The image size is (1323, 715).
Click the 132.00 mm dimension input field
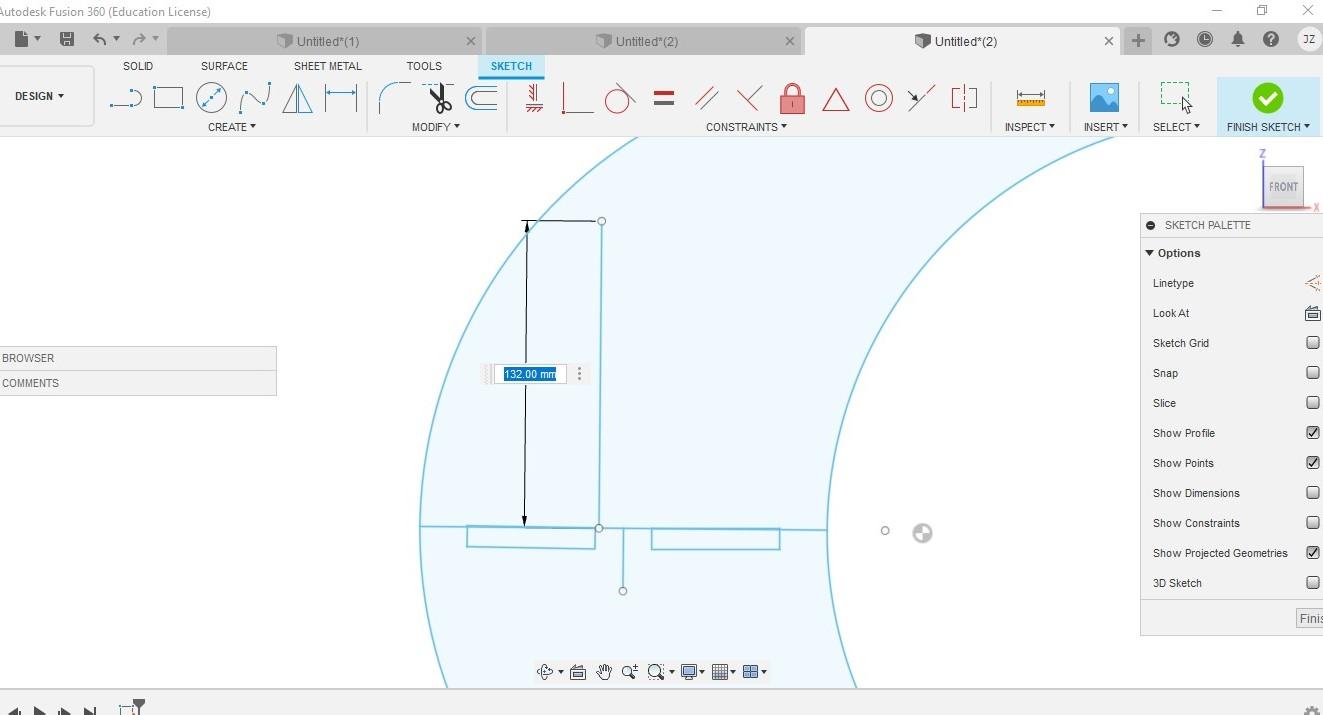coord(530,374)
